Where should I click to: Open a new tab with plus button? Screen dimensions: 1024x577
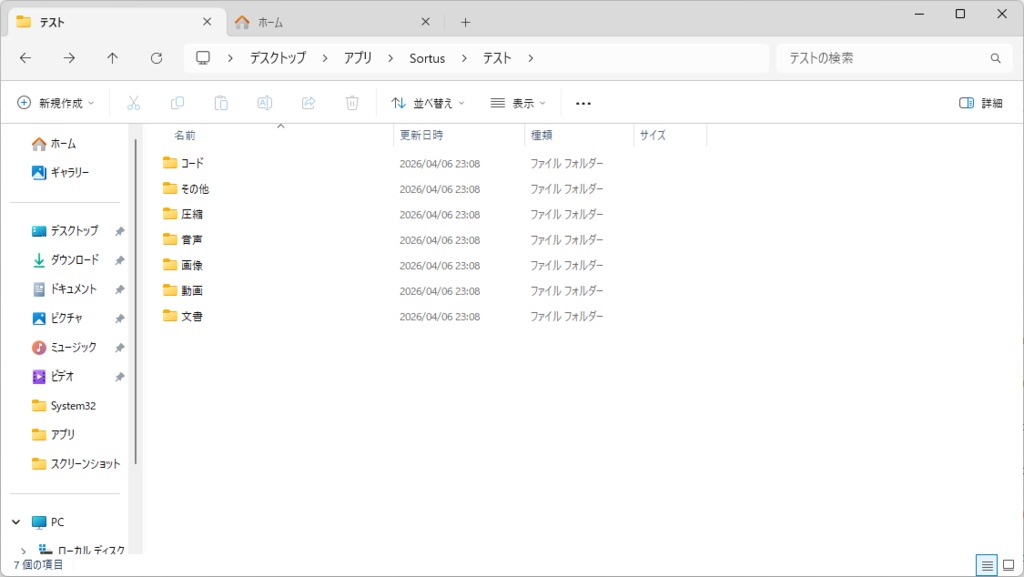pos(465,22)
